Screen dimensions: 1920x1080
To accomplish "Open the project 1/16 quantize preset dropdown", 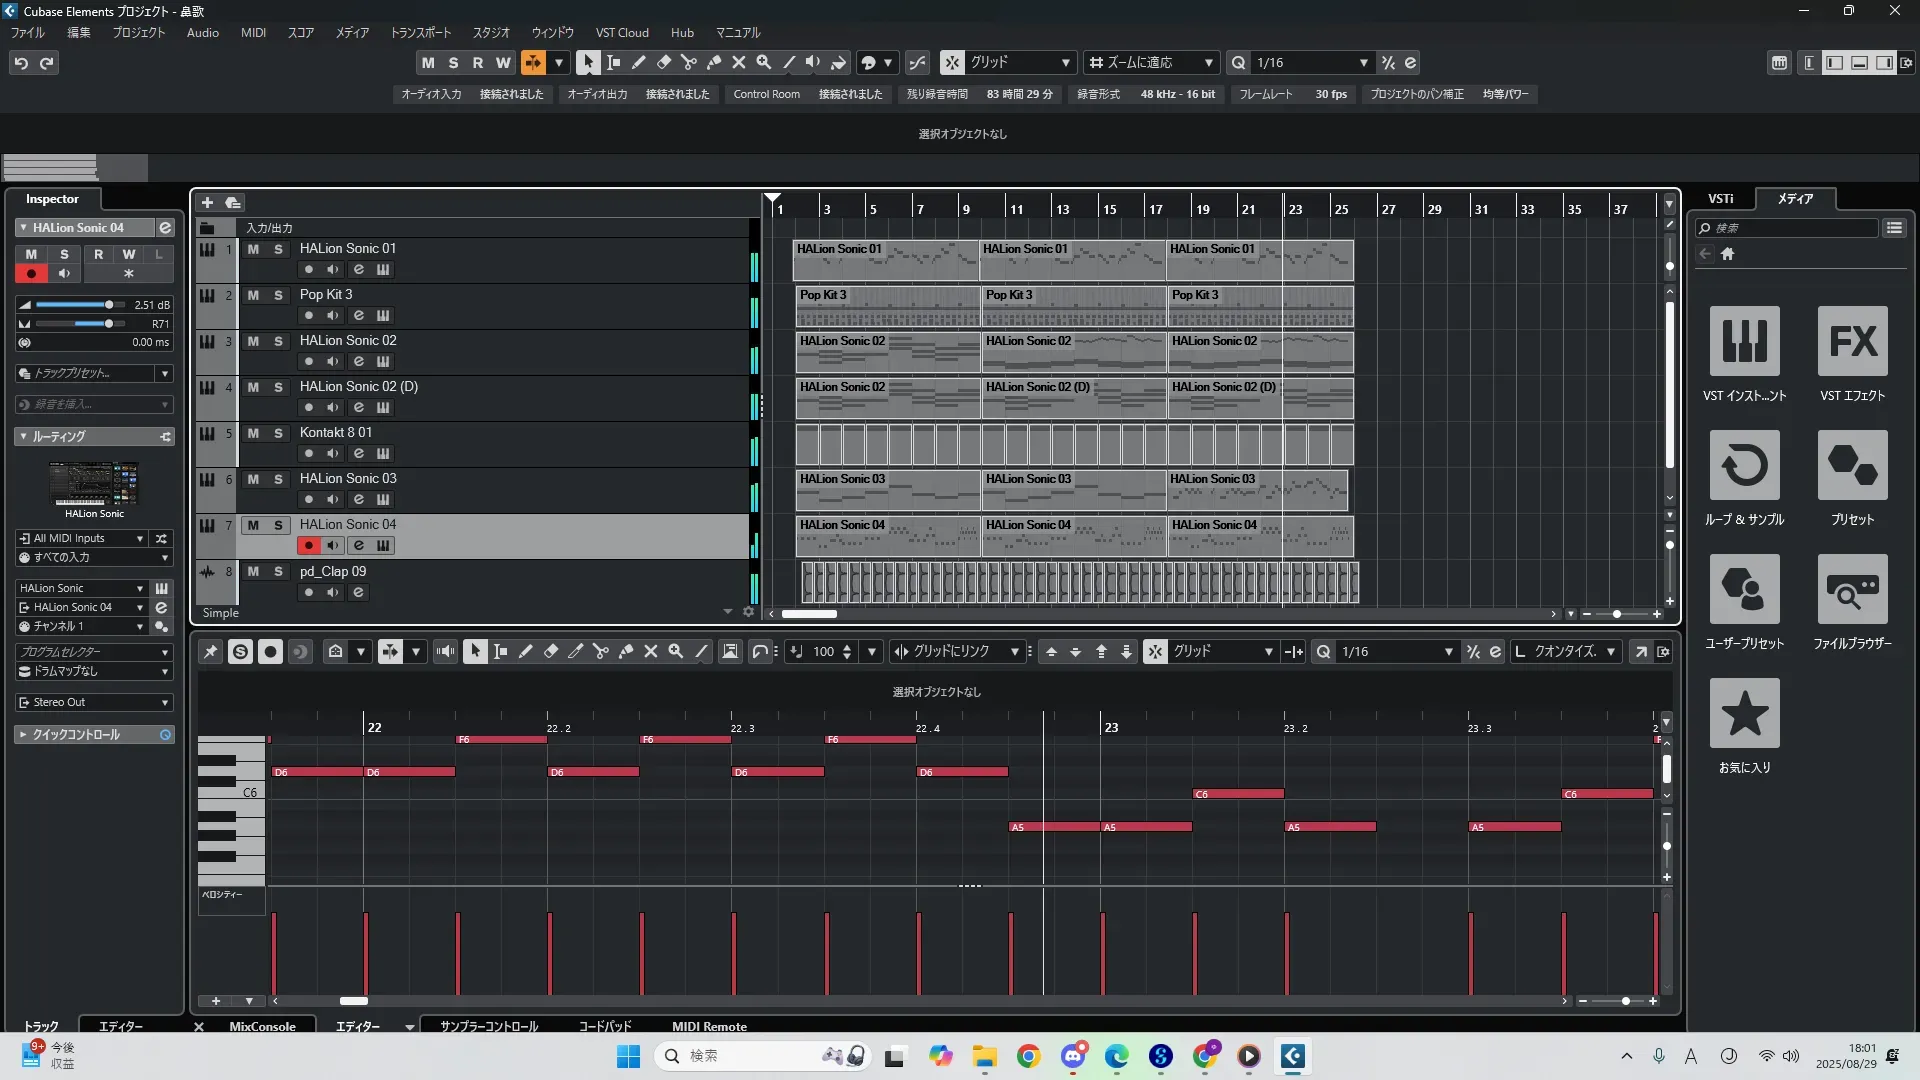I will pos(1363,63).
